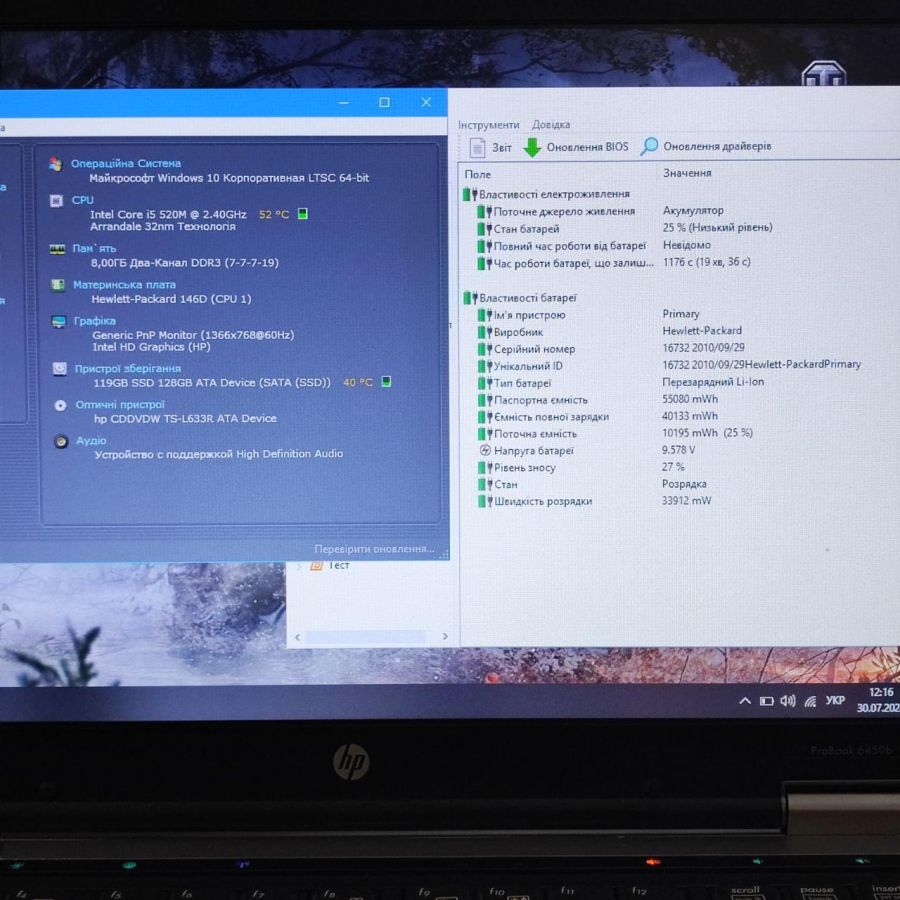
Task: Click the Перевірити оновлення link in Speccy
Action: [374, 549]
